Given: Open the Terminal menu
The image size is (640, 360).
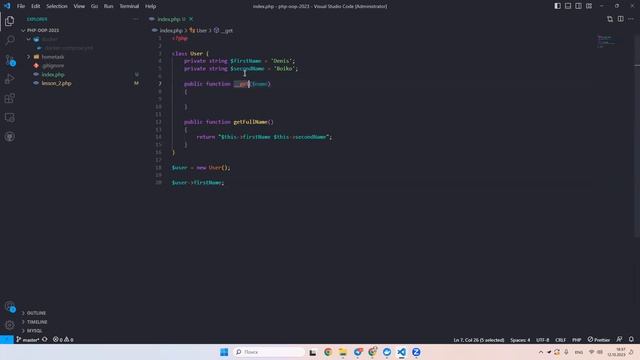Looking at the screenshot, I should (129, 6).
